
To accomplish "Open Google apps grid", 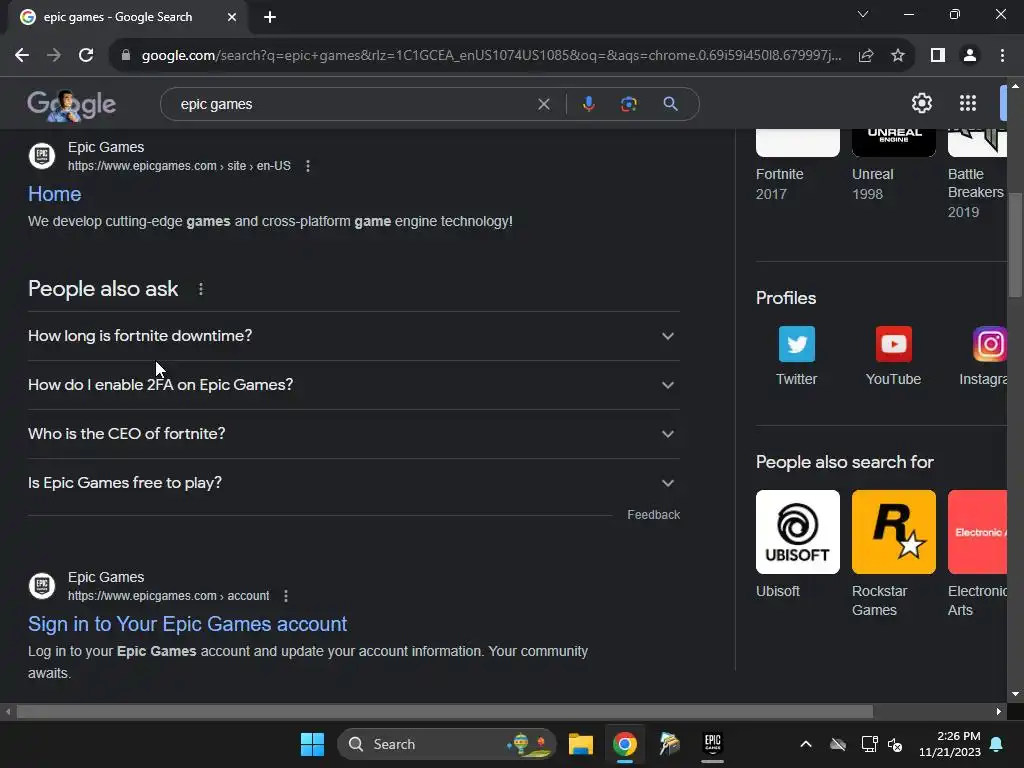I will tap(968, 103).
